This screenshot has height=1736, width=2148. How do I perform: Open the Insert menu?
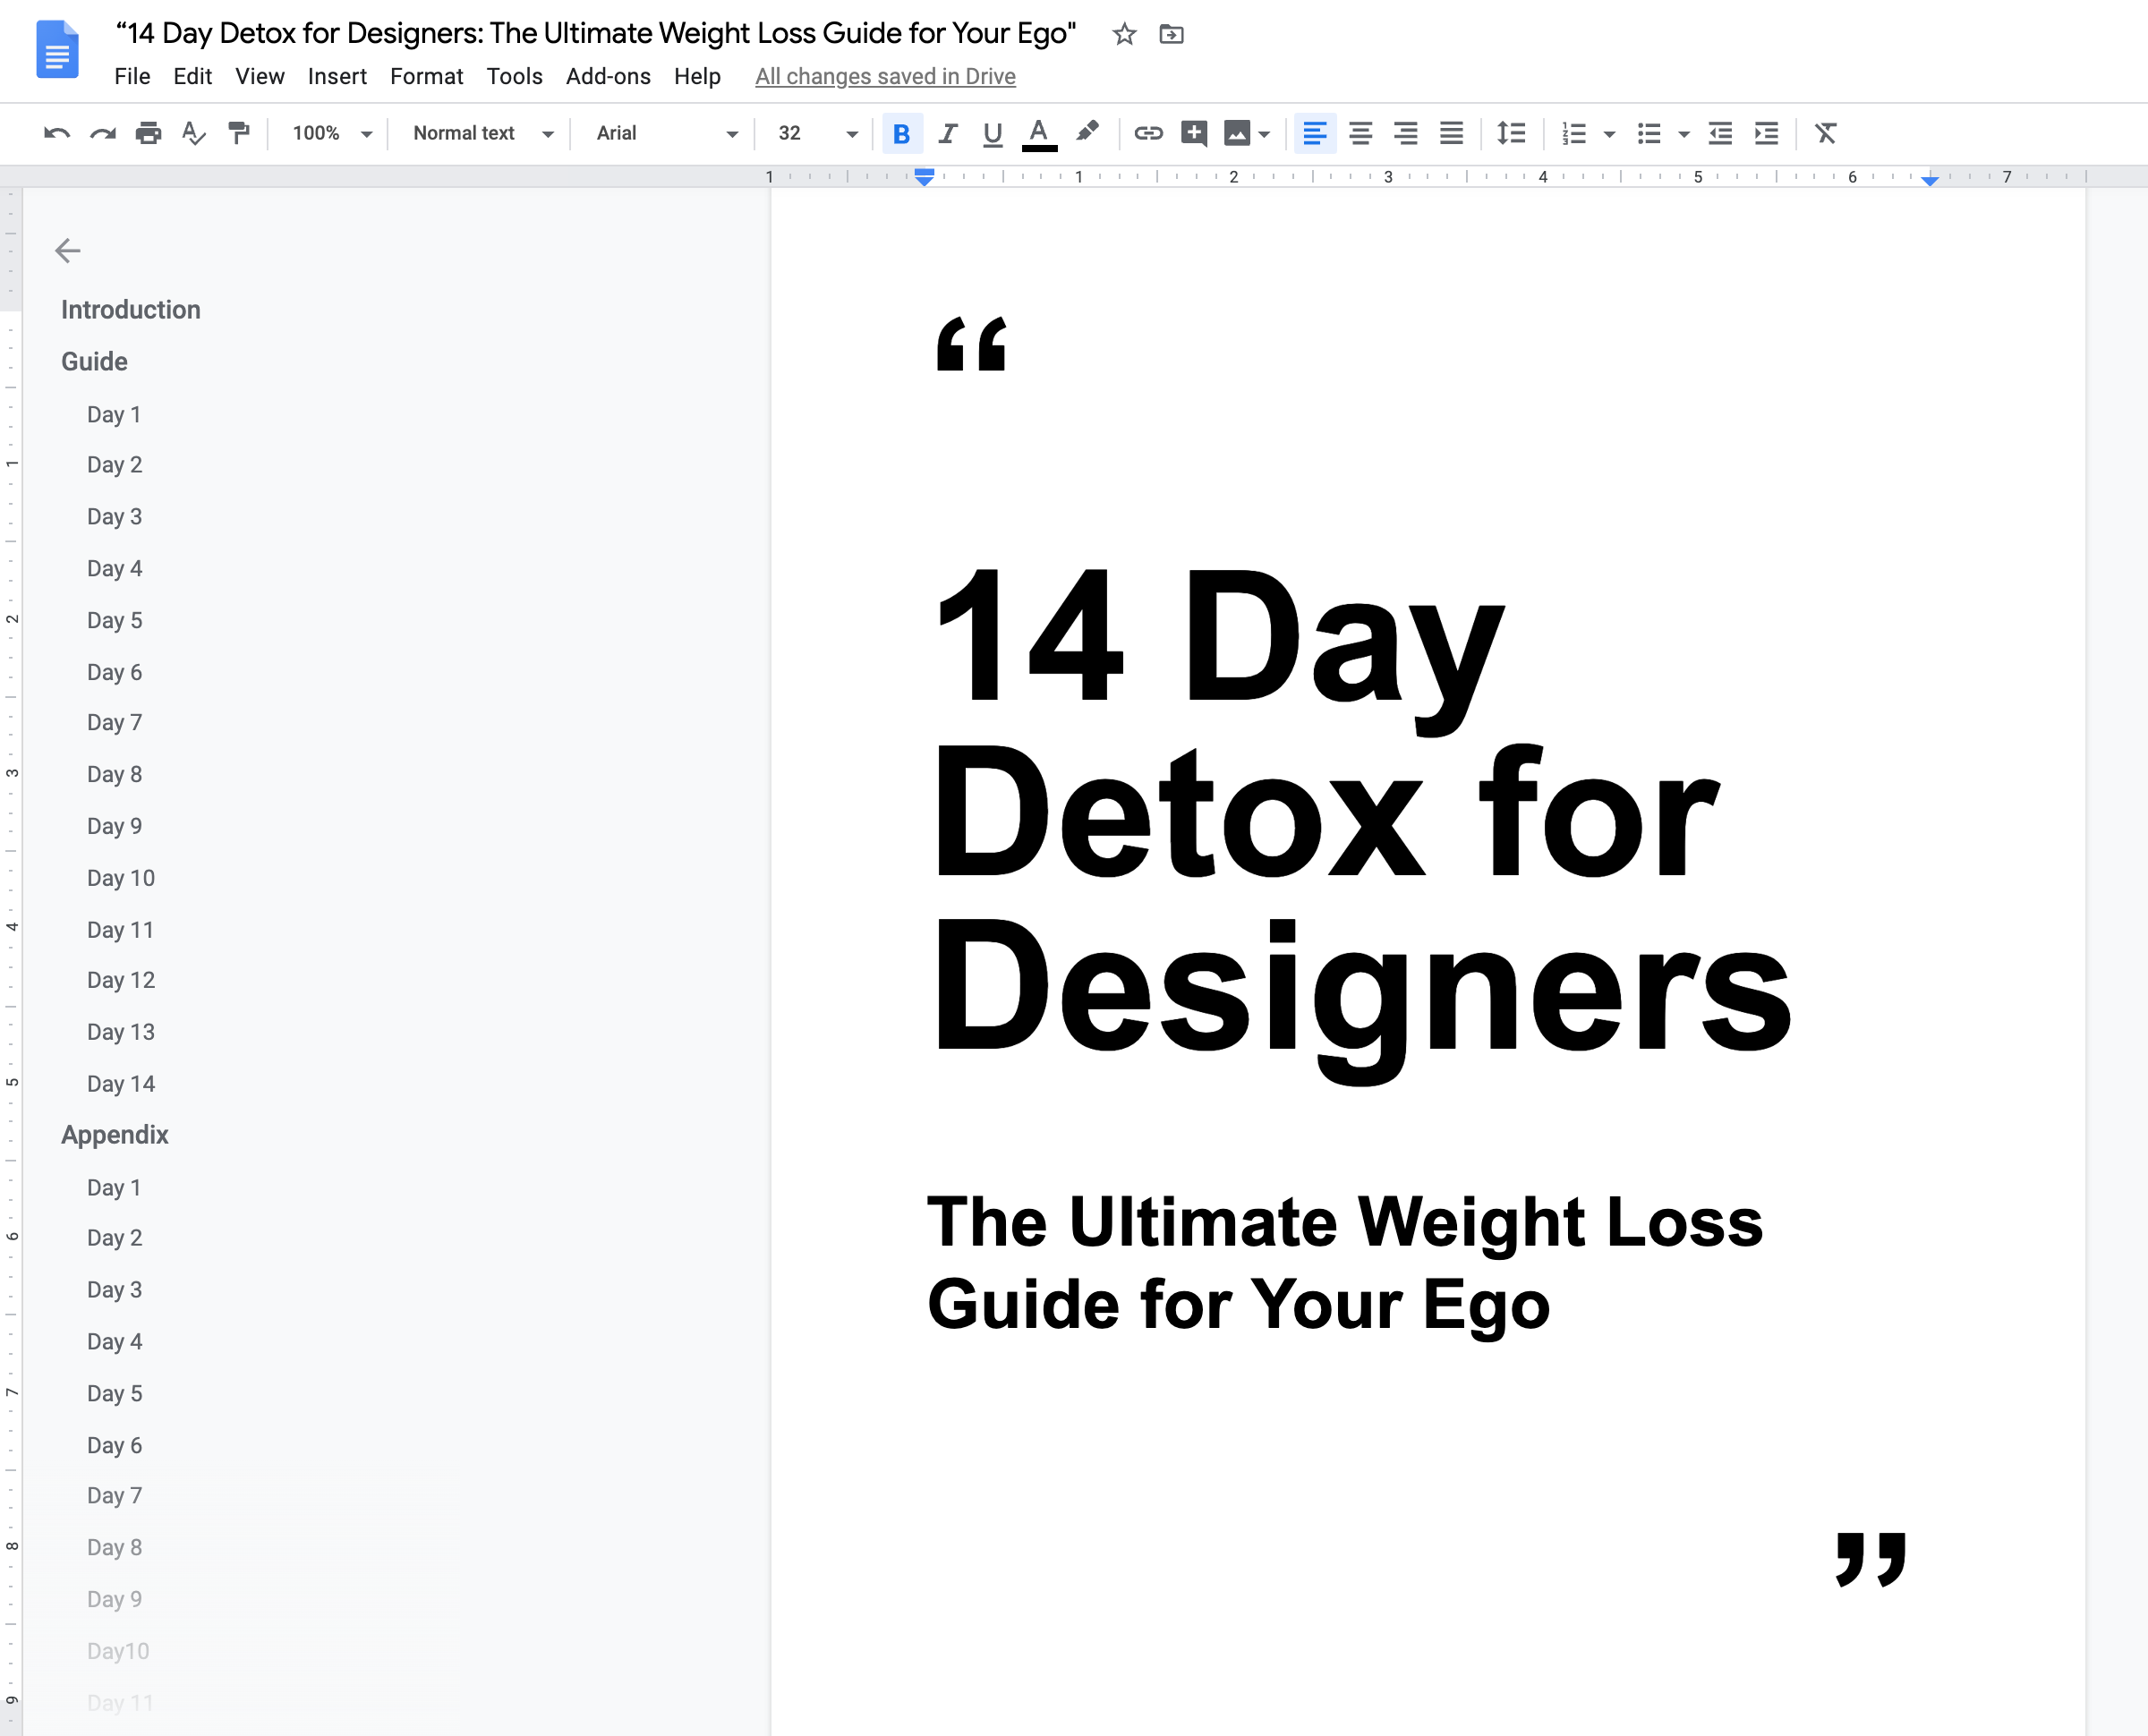coord(337,76)
